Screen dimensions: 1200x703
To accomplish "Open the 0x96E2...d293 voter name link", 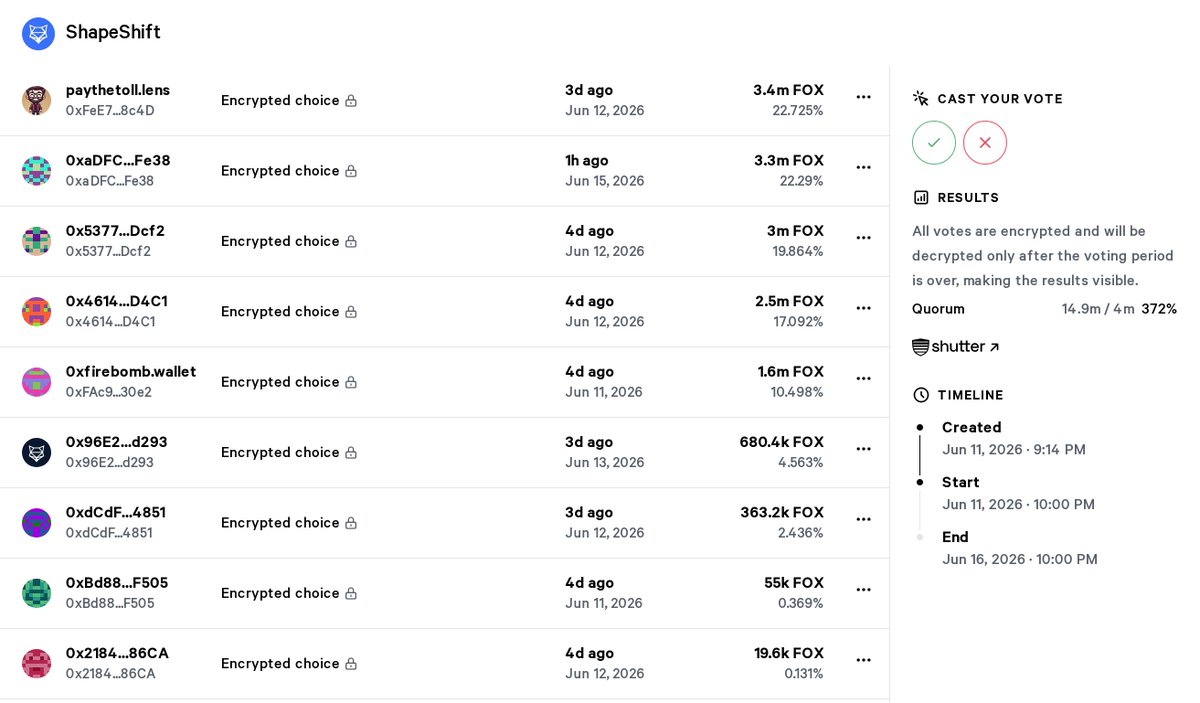I will click(117, 442).
